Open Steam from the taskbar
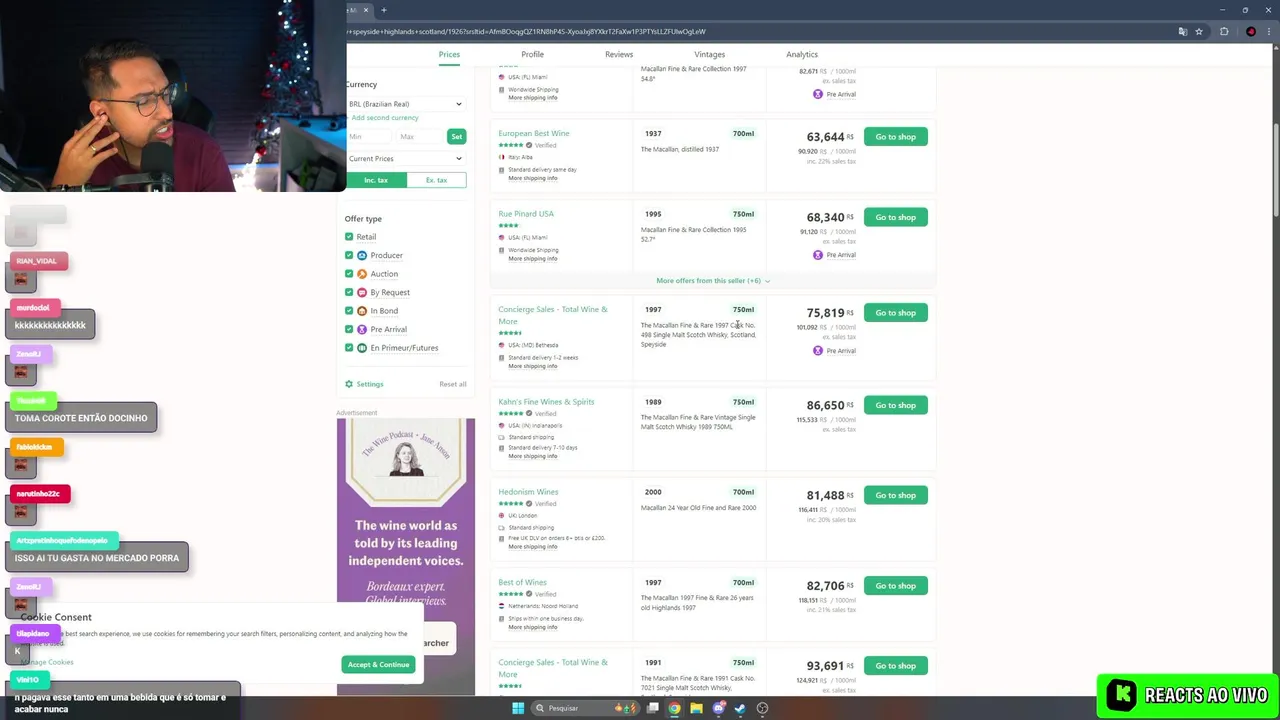Viewport: 1280px width, 720px height. click(740, 708)
